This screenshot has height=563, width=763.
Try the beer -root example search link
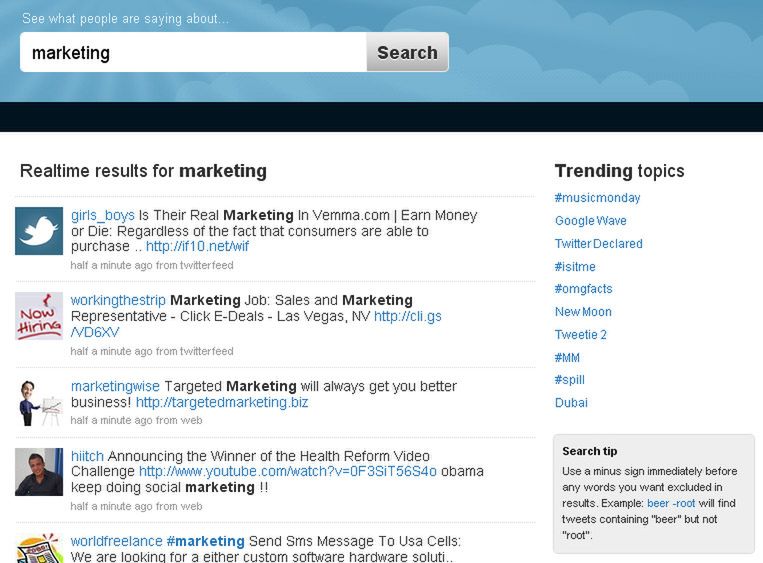pos(671,503)
